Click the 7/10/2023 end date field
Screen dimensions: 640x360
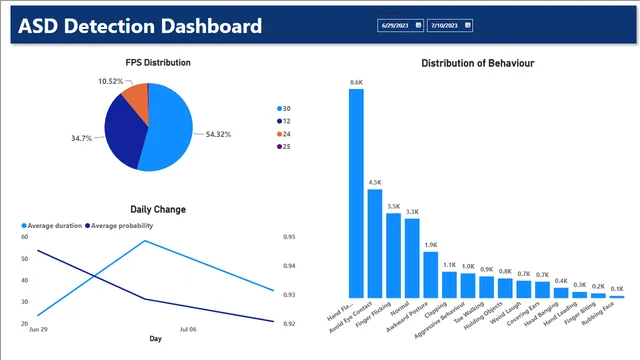(450, 25)
